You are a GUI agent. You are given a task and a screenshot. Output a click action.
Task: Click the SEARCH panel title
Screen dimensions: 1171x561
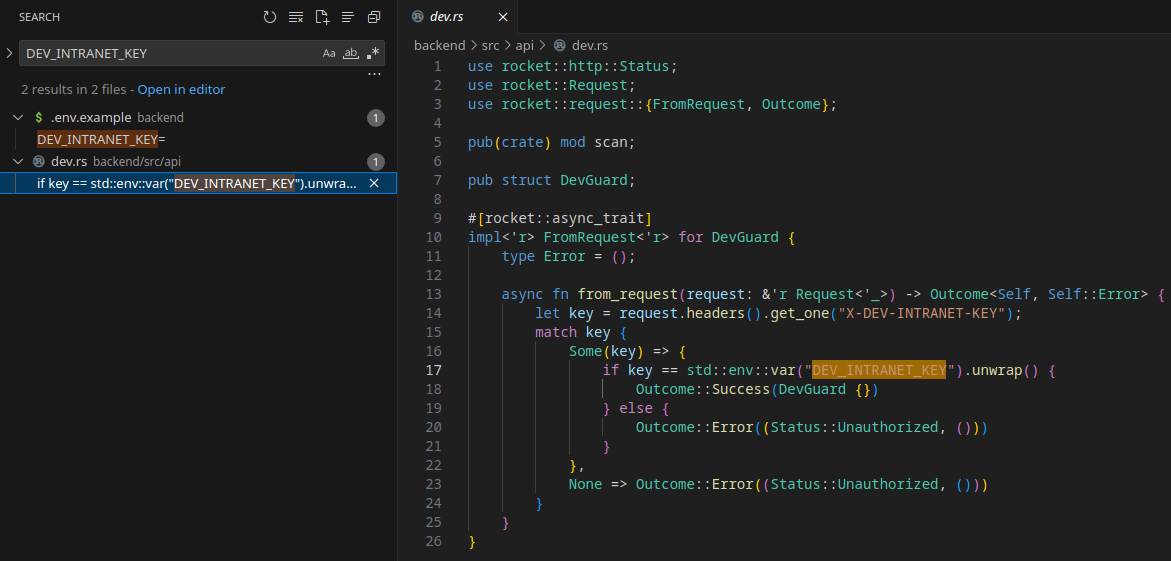[x=40, y=17]
